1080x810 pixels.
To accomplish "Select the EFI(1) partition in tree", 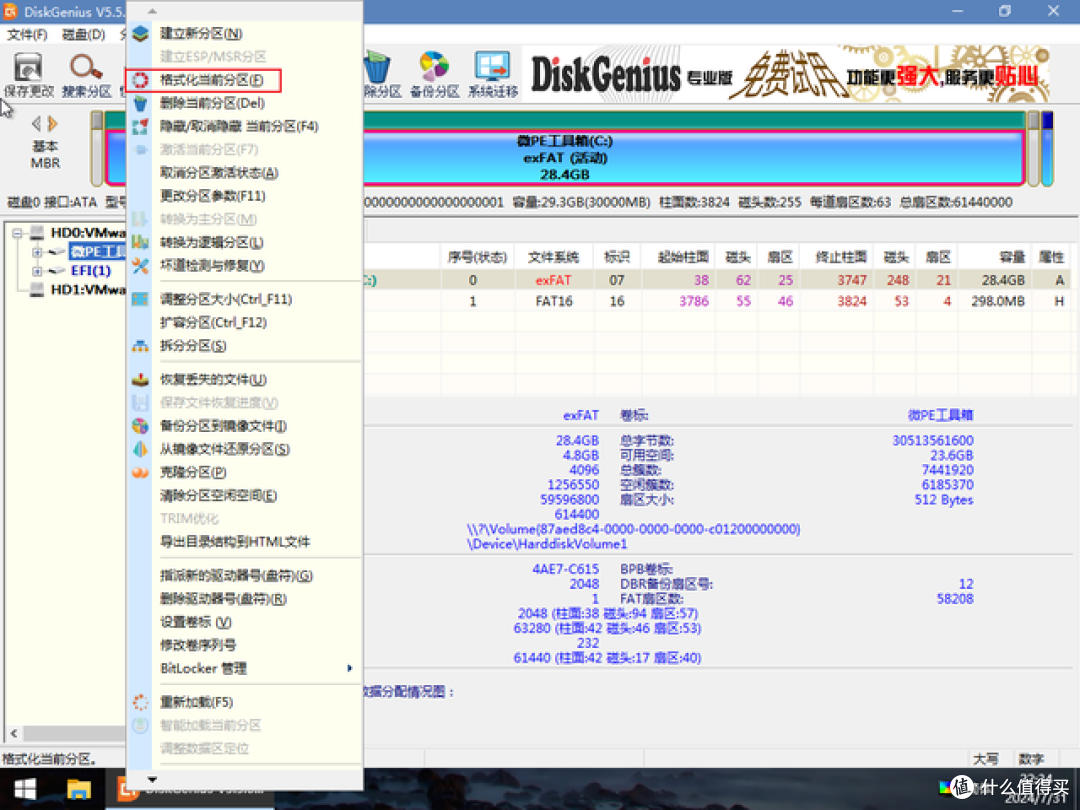I will (90, 271).
